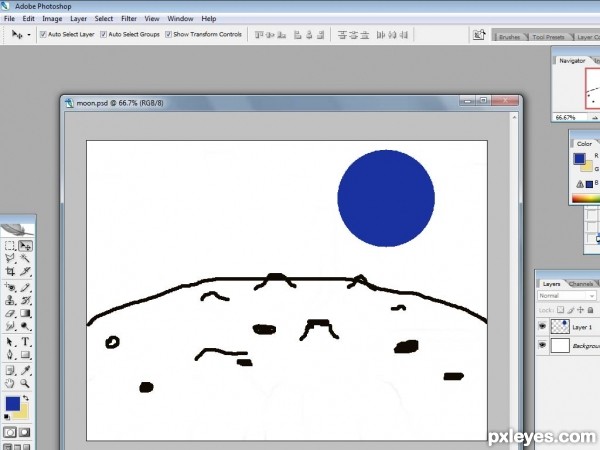600x450 pixels.
Task: Select the Zoom tool
Action: [25, 383]
